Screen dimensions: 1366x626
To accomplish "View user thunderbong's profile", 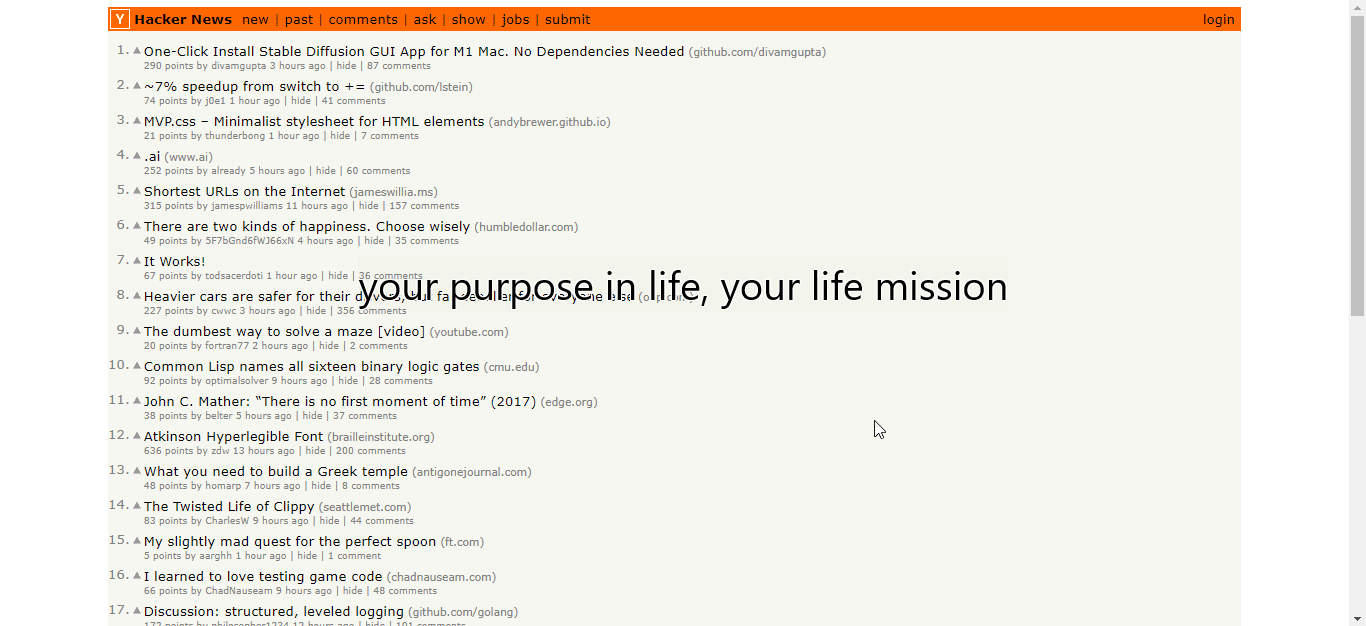I will 235,136.
